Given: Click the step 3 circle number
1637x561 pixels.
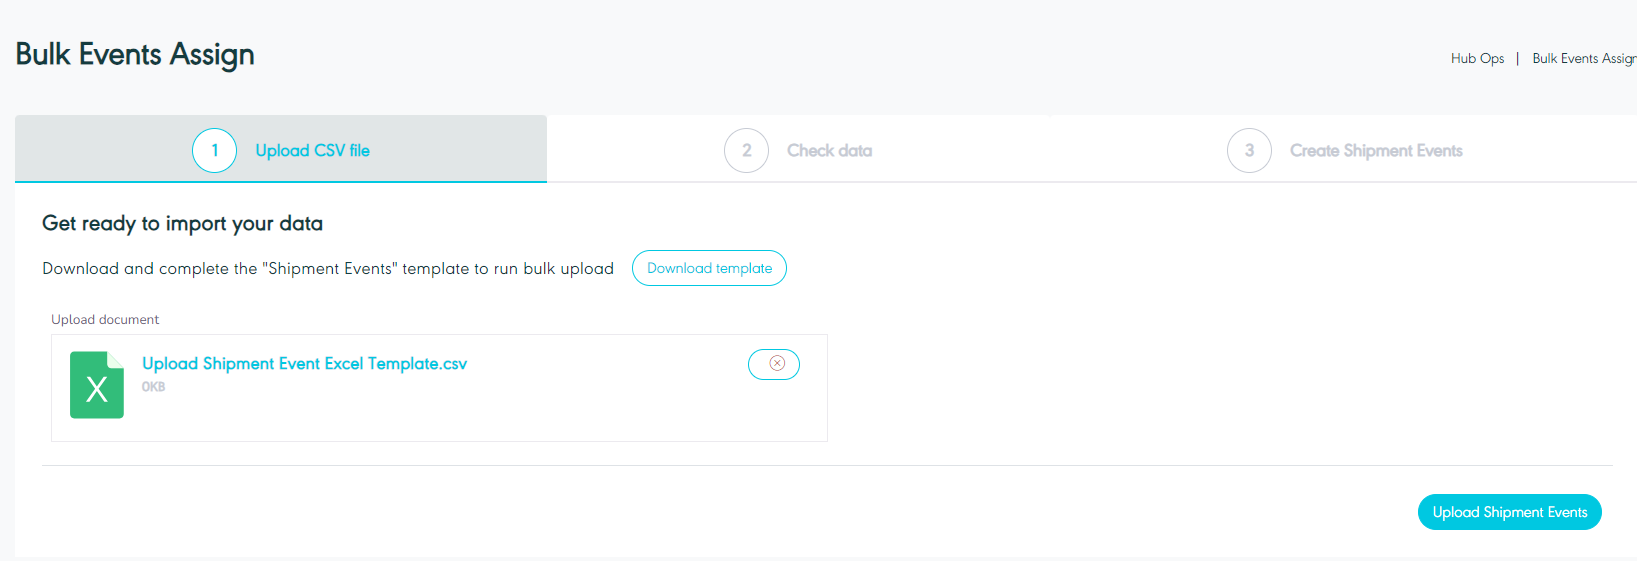Looking at the screenshot, I should (x=1249, y=151).
